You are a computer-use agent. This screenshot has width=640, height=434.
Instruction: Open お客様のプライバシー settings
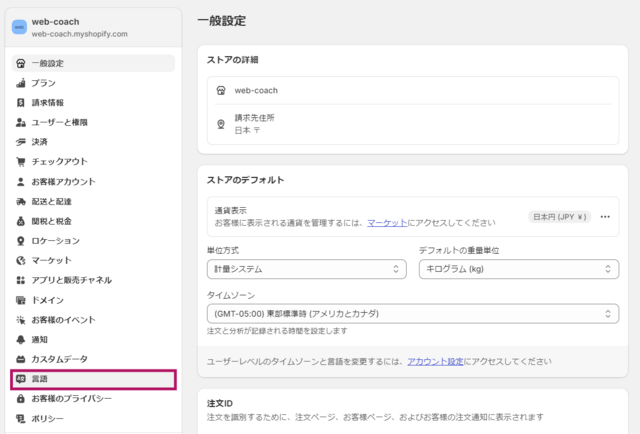pos(93,398)
